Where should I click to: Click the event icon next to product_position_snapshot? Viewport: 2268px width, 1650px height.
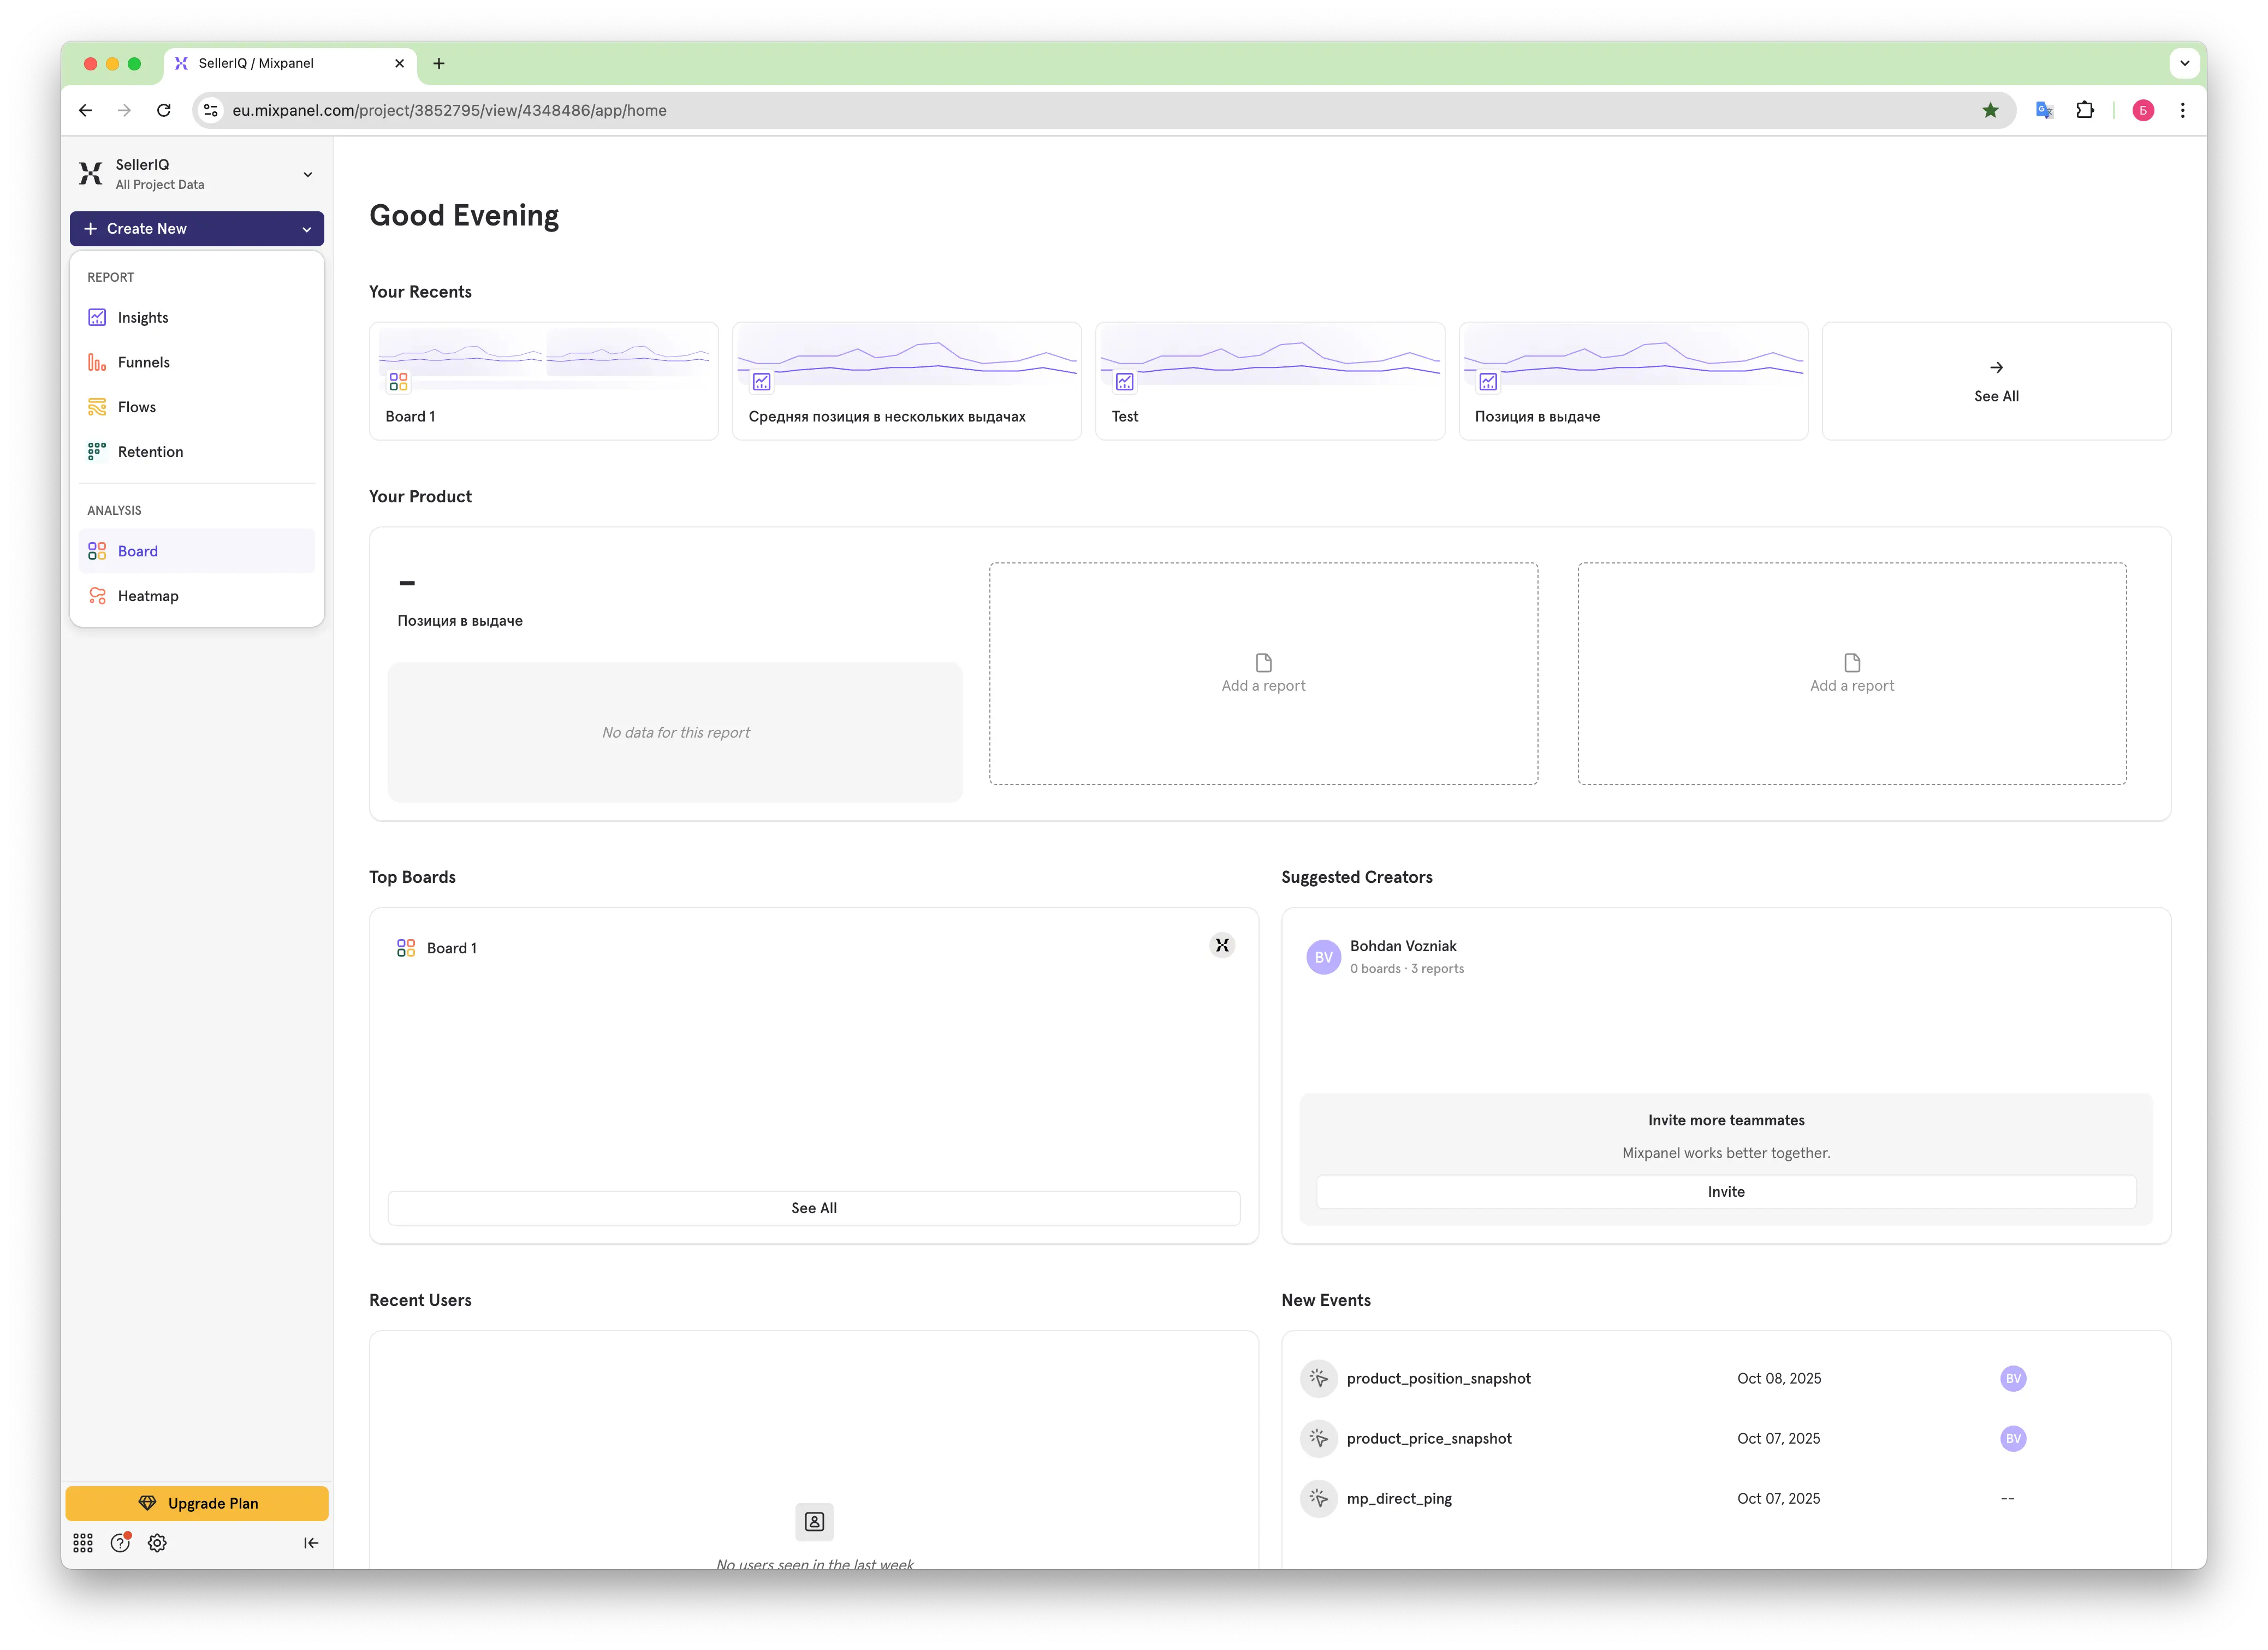click(1319, 1379)
